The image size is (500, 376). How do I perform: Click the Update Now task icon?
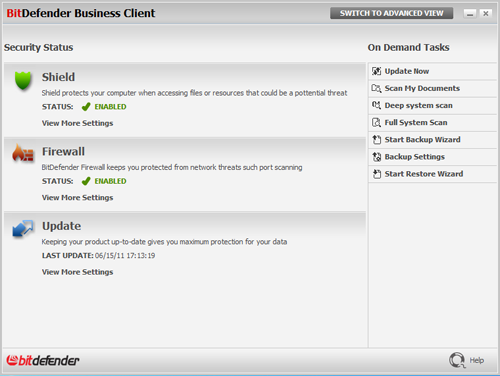click(376, 71)
